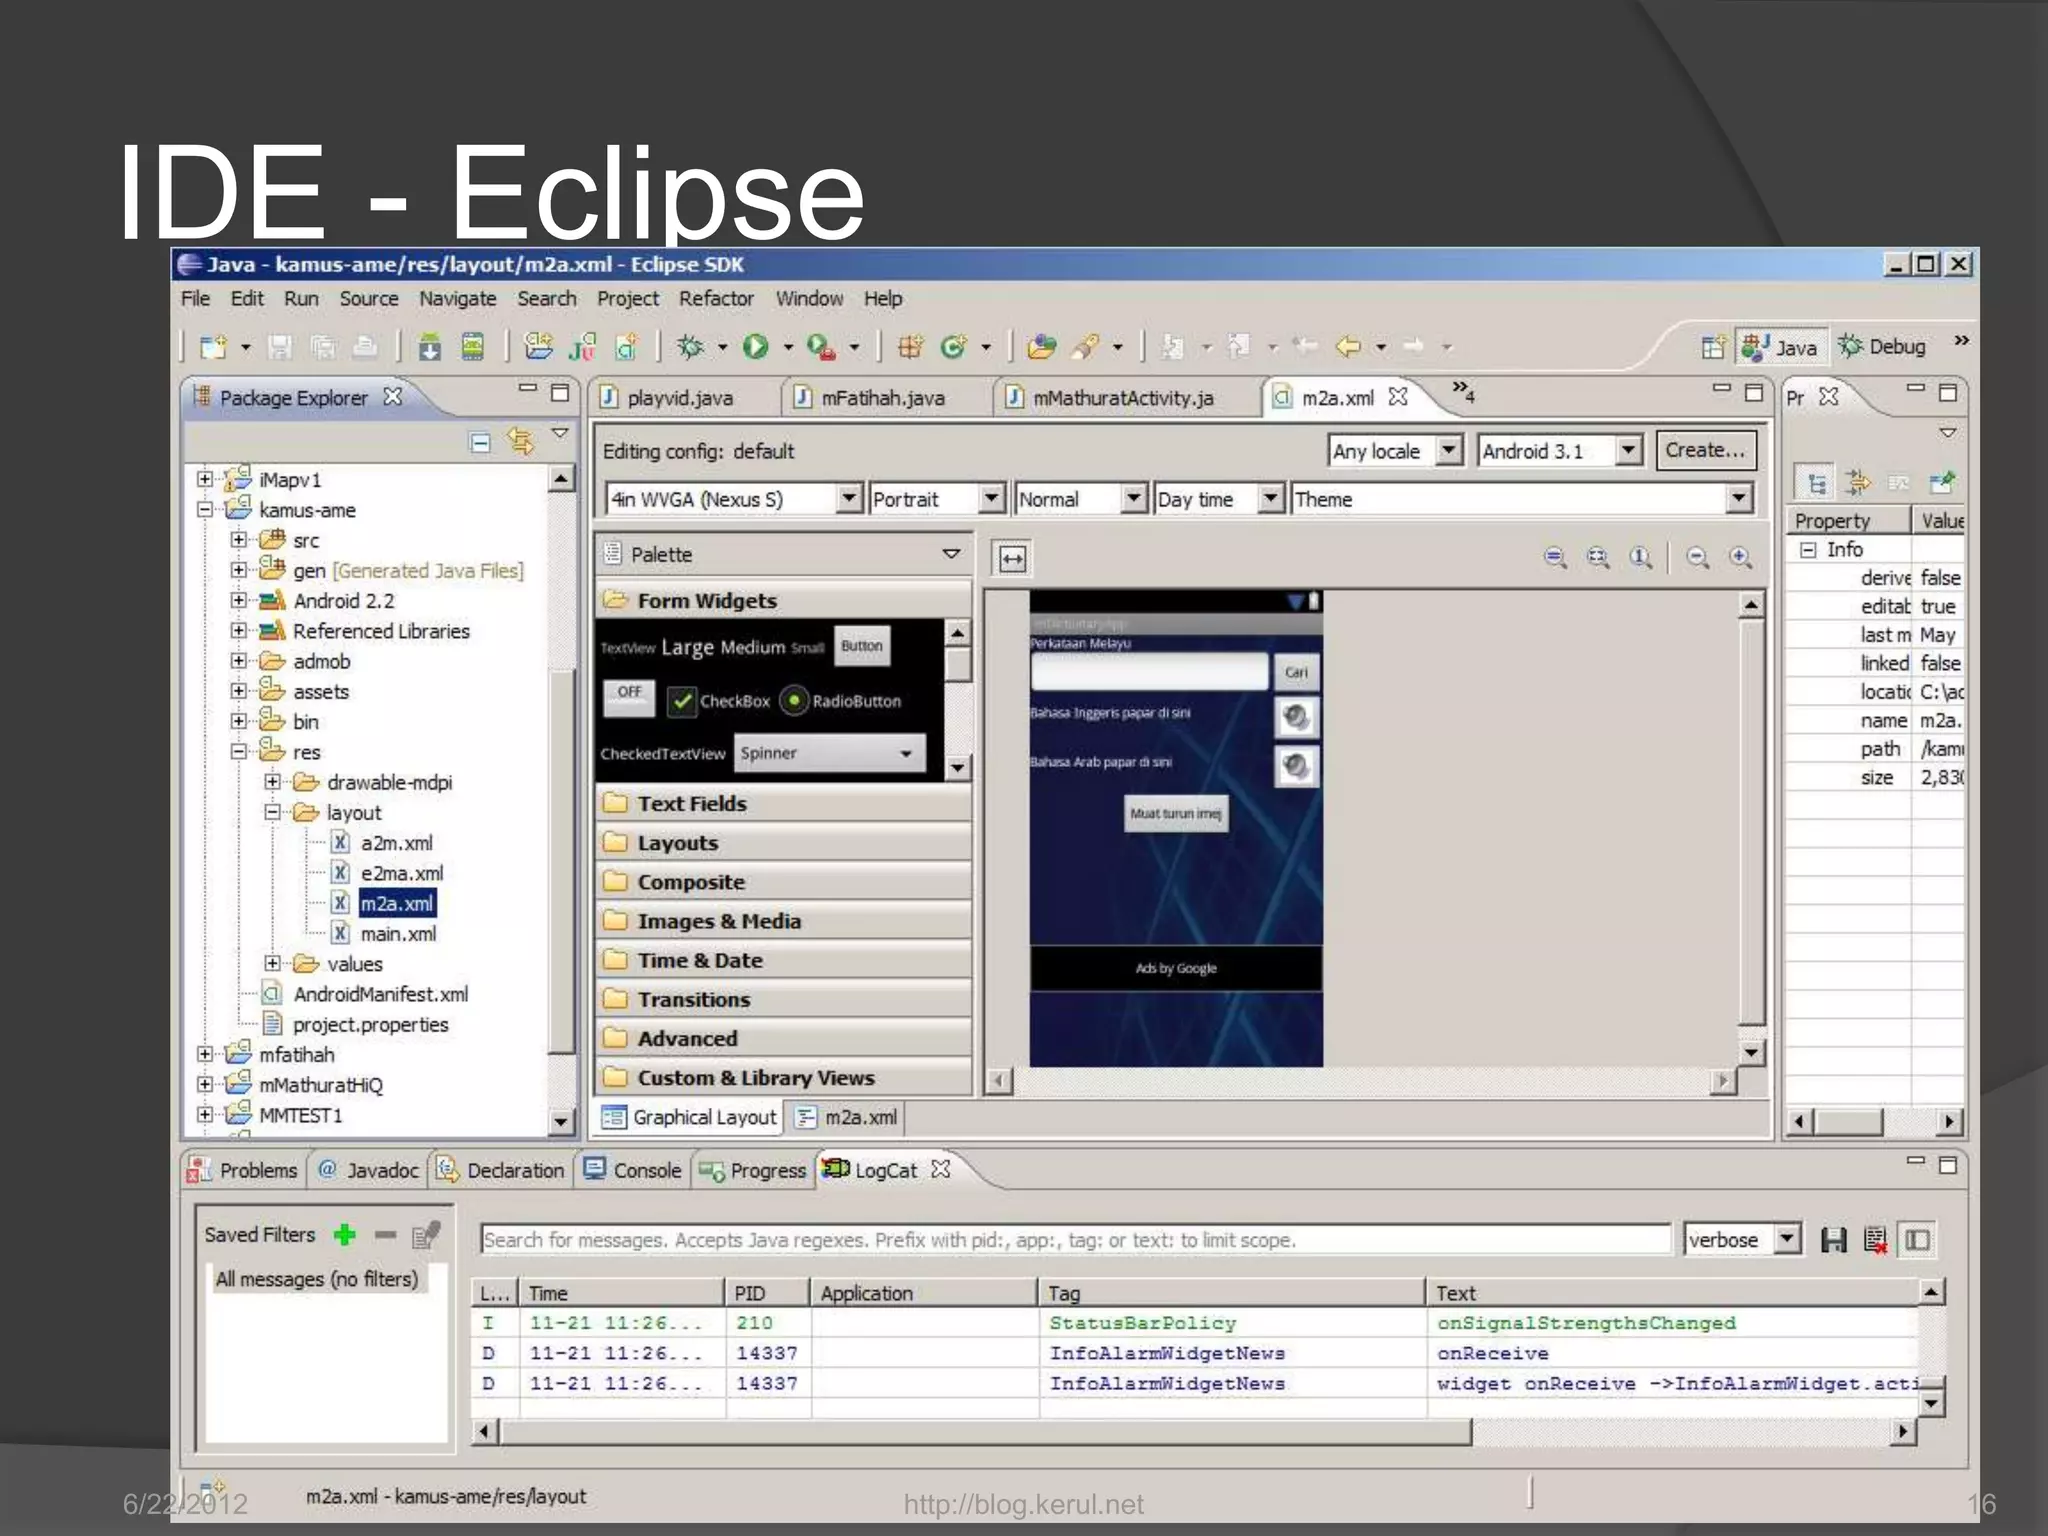This screenshot has width=2048, height=1536.
Task: Toggle the CheckBox widget in the palette
Action: (719, 701)
